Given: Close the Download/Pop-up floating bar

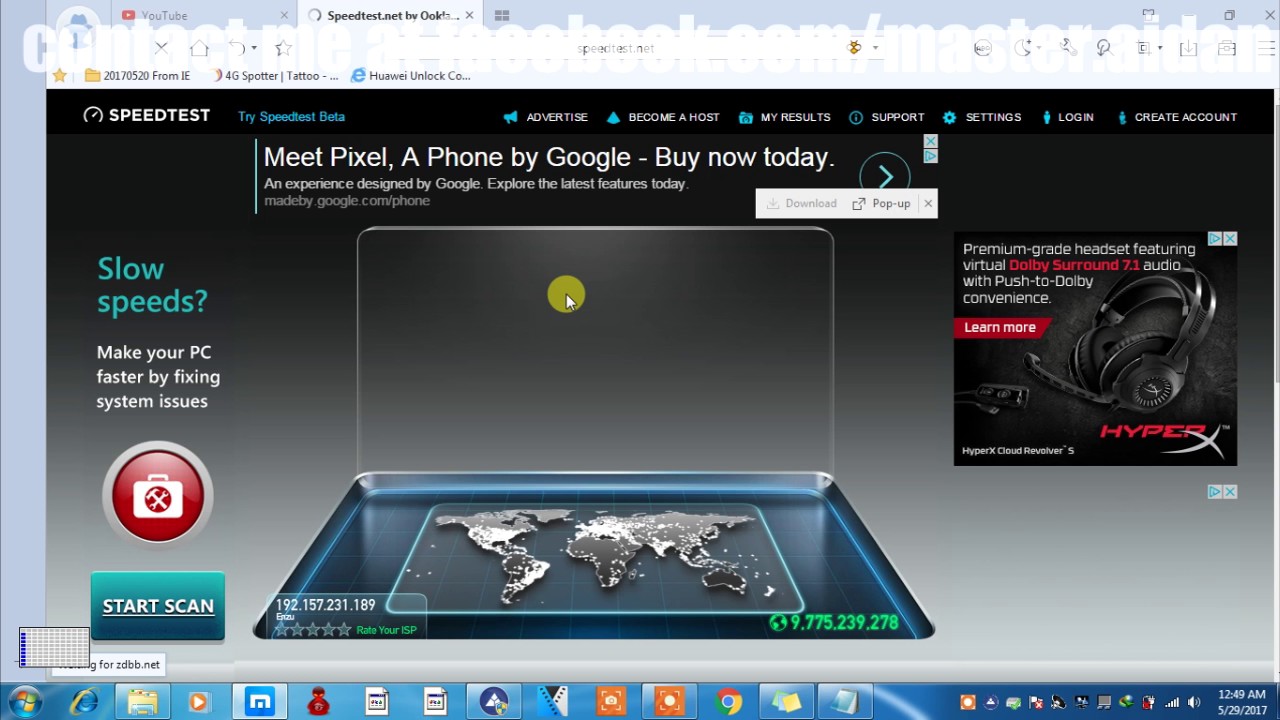Looking at the screenshot, I should (928, 204).
